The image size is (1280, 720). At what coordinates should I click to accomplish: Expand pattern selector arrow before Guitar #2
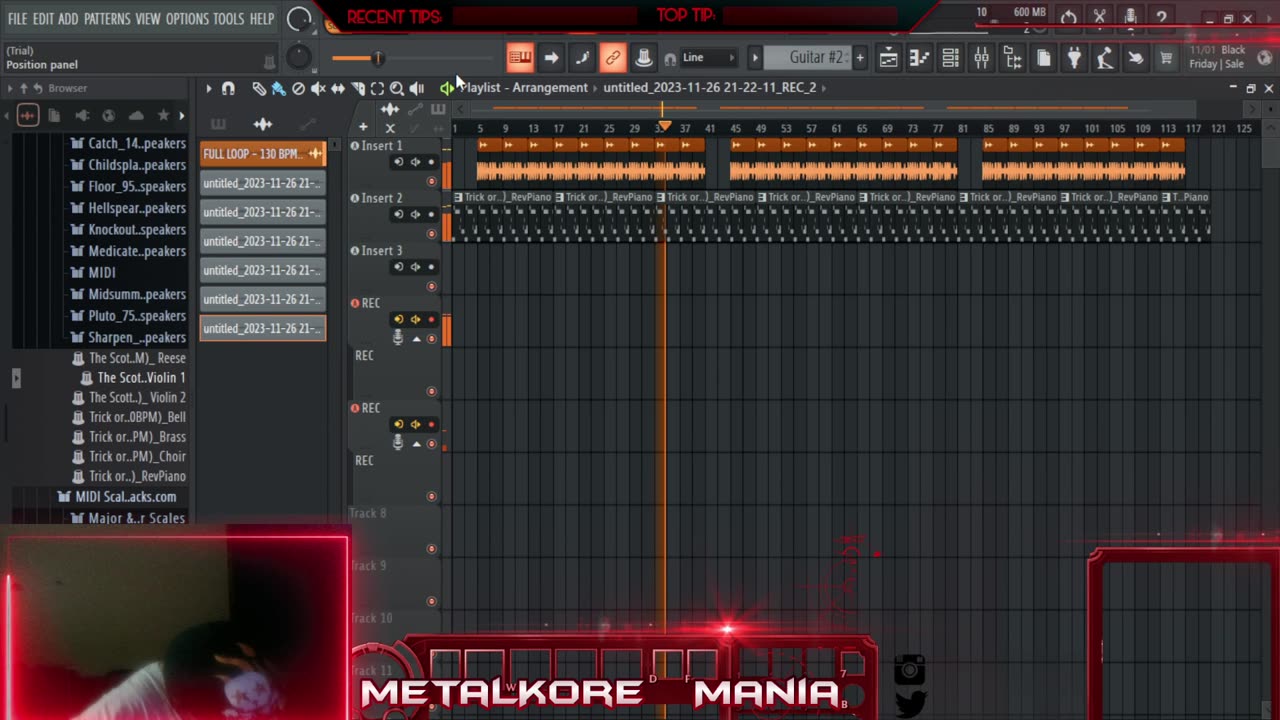tap(755, 58)
